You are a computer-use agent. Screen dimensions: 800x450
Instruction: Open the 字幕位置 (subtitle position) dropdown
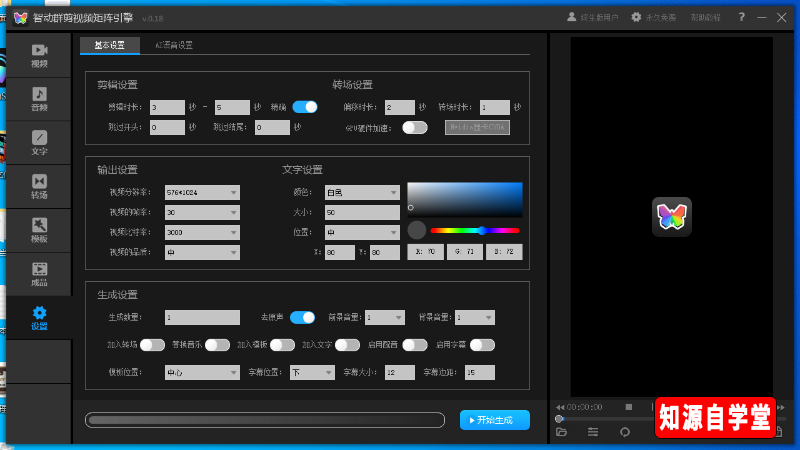coord(312,372)
